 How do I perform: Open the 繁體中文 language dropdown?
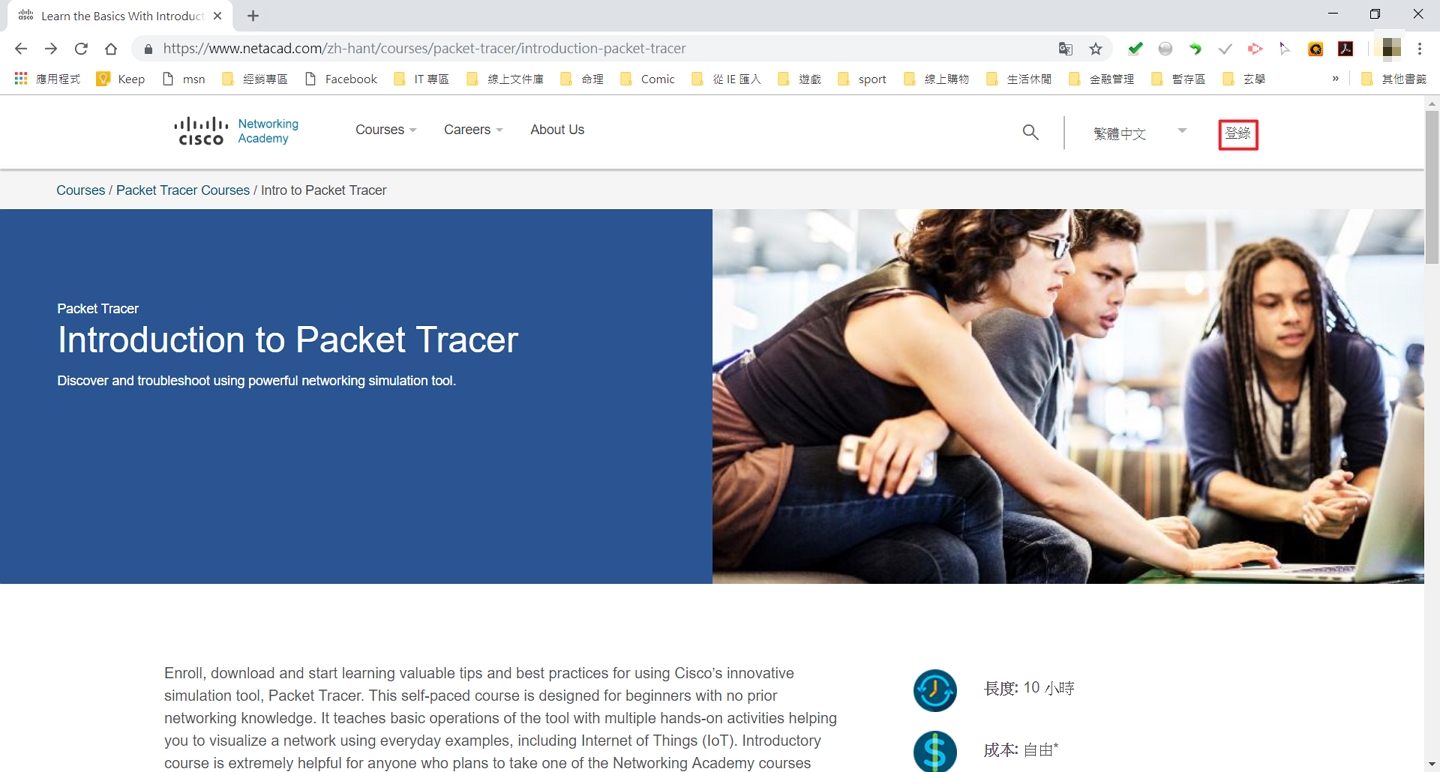coord(1140,133)
